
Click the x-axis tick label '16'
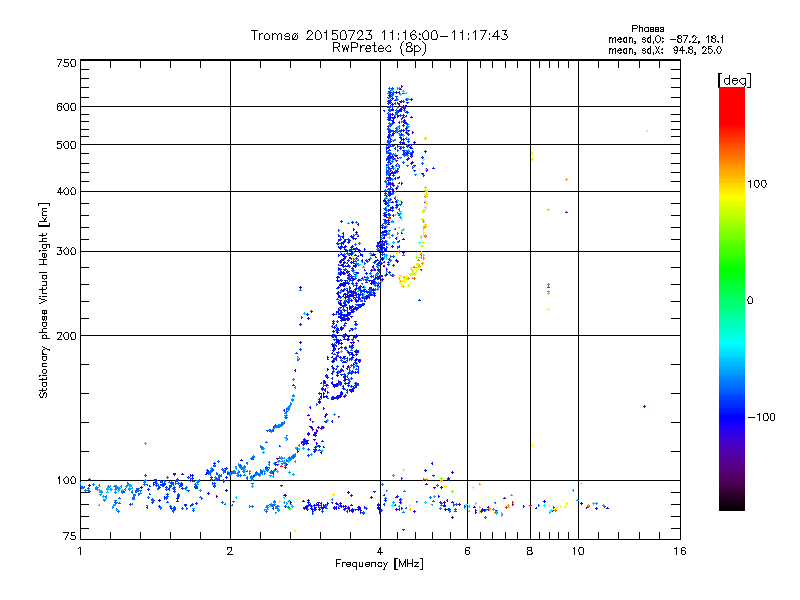680,551
